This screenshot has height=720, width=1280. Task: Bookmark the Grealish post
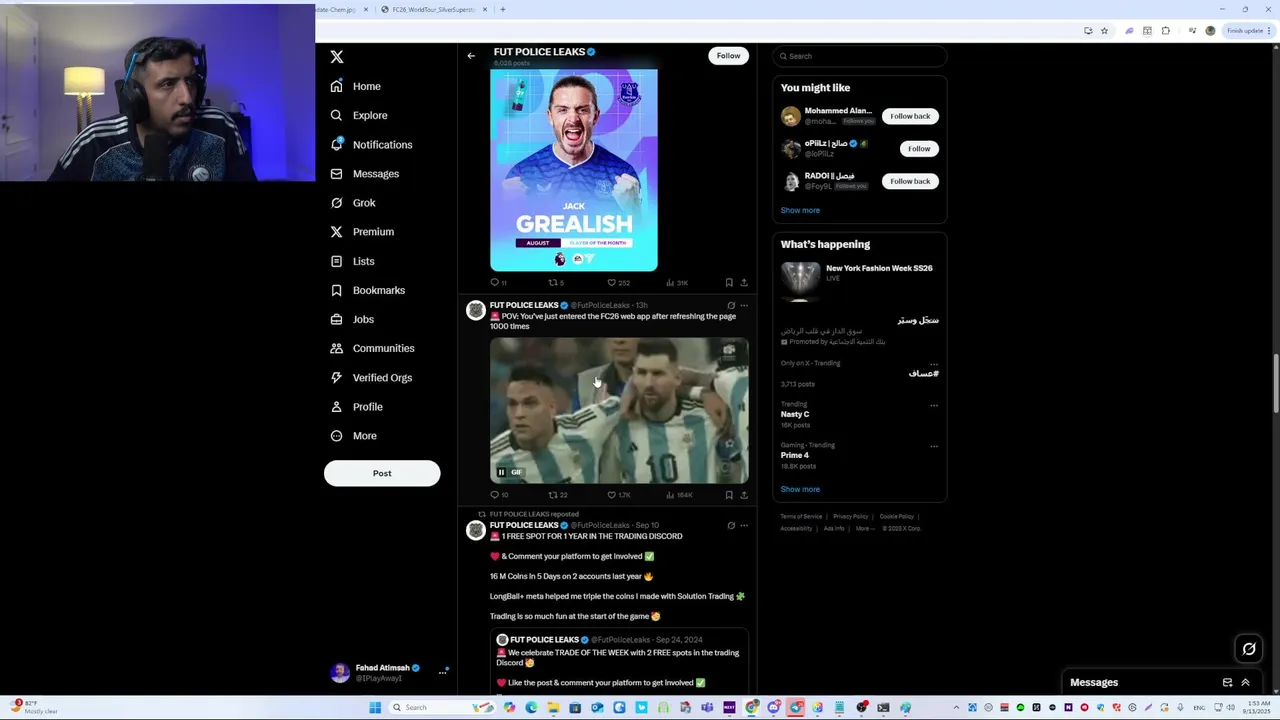(x=729, y=283)
